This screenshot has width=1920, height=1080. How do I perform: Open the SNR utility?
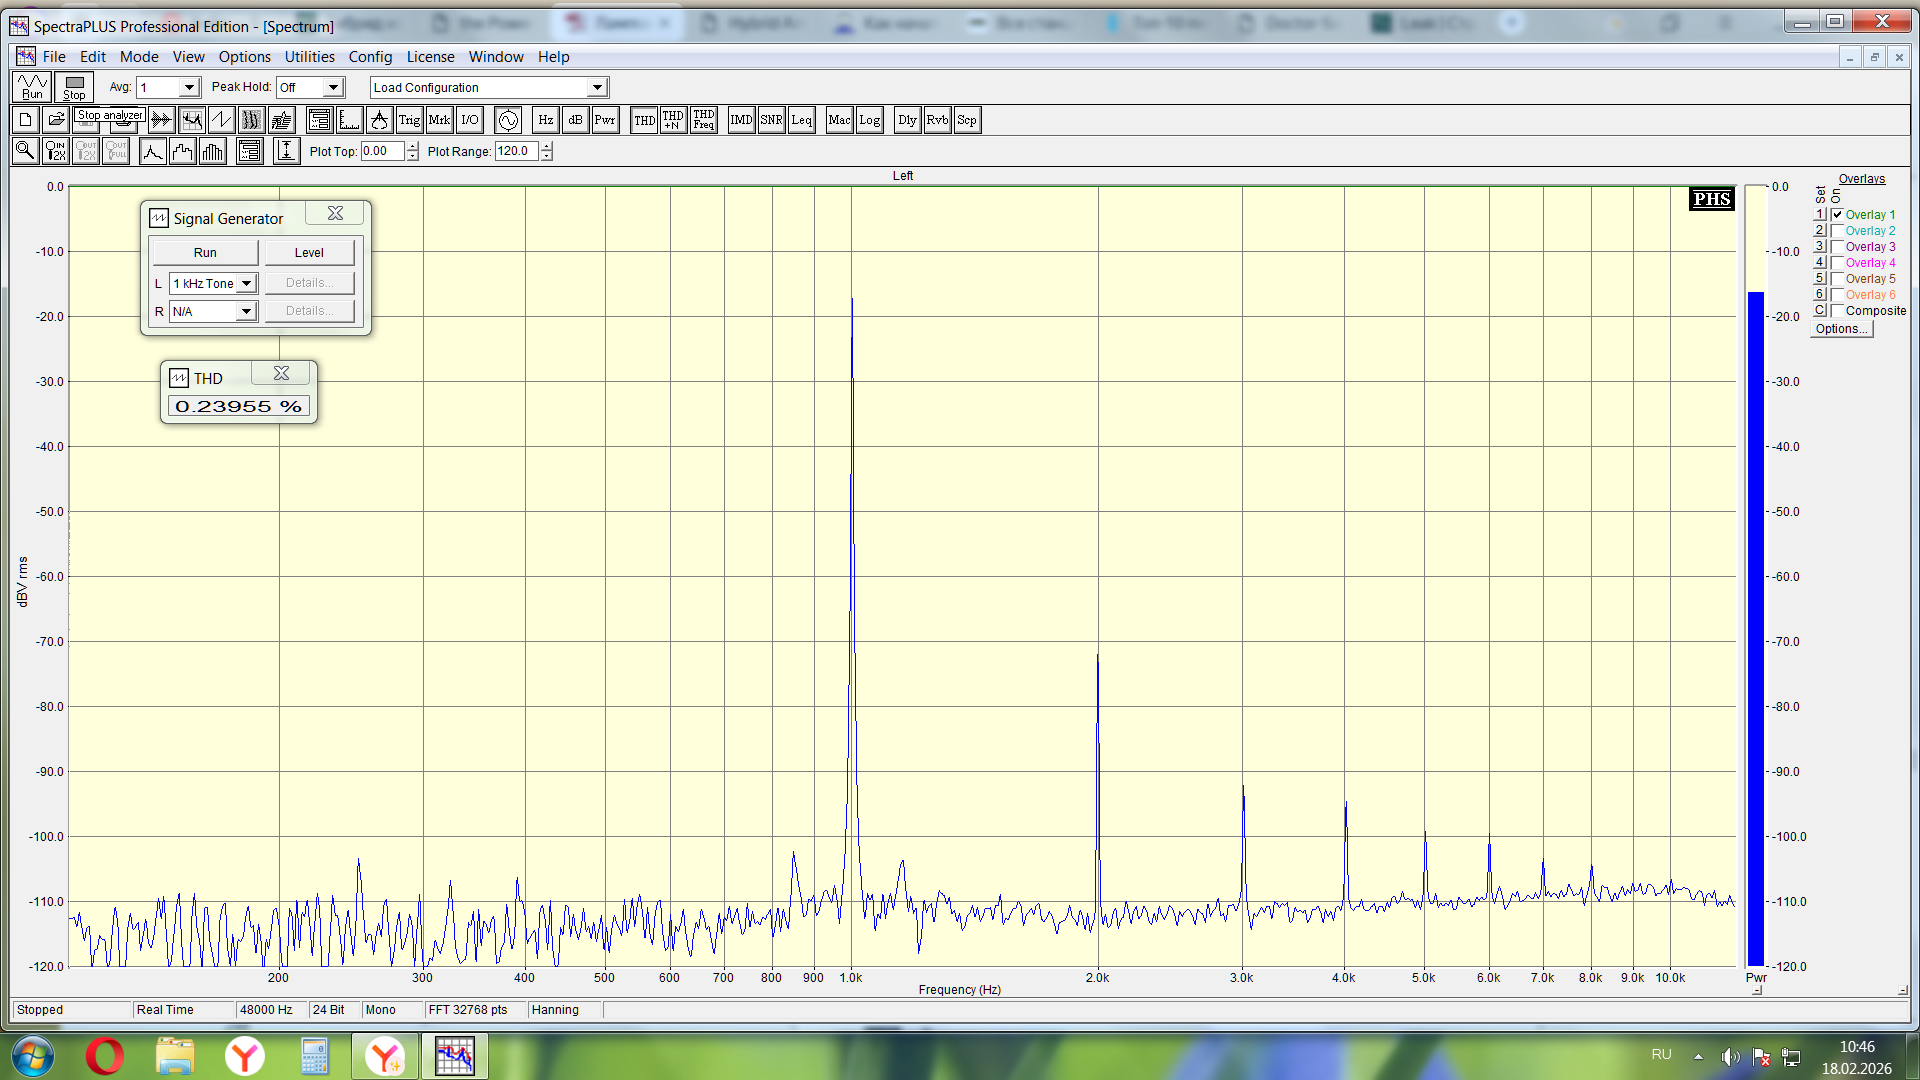[x=771, y=120]
